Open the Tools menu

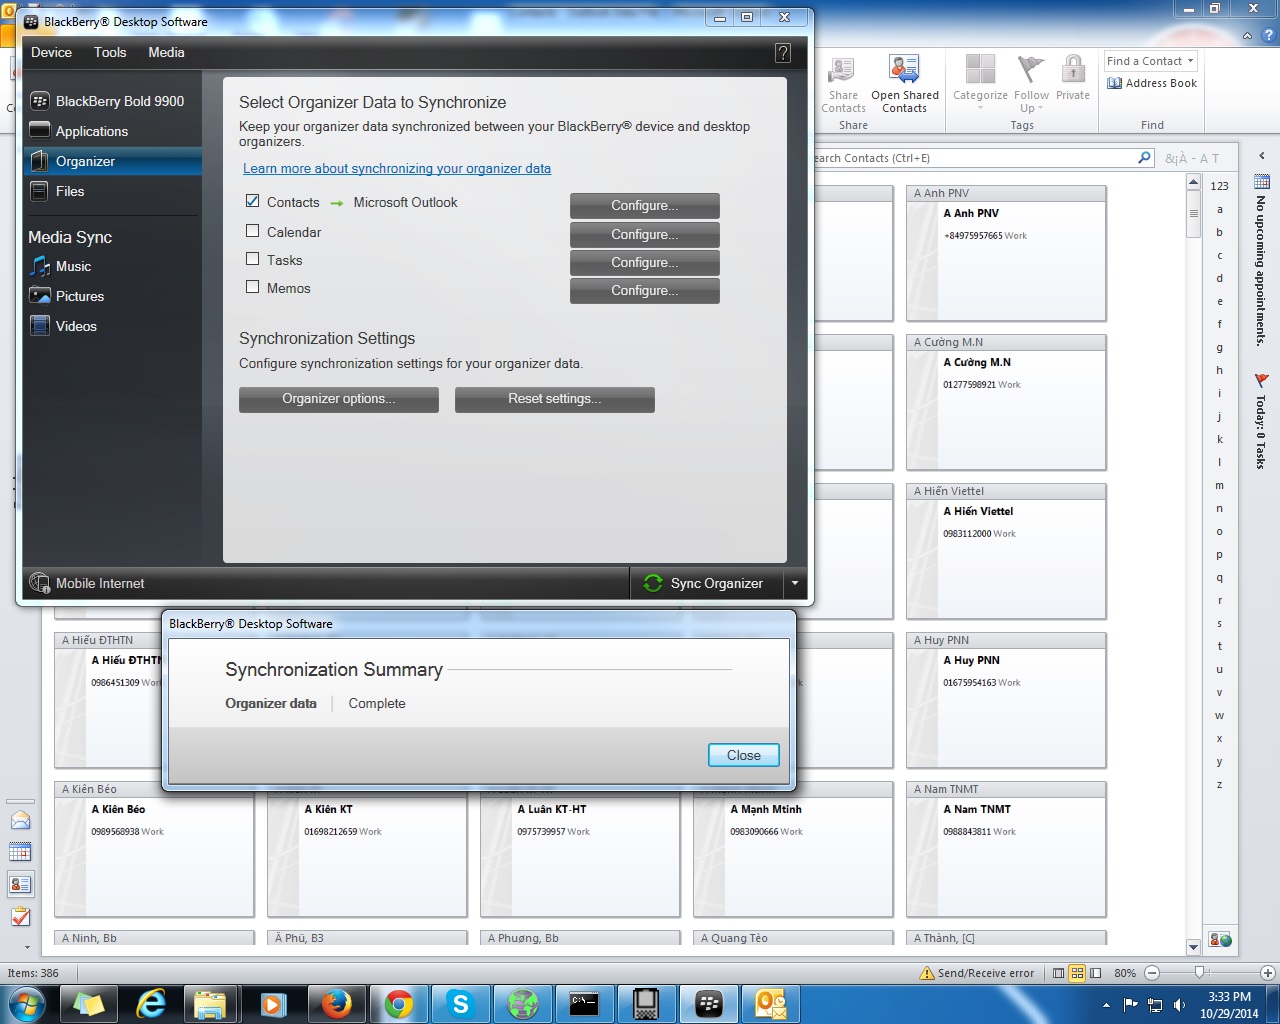(x=110, y=52)
